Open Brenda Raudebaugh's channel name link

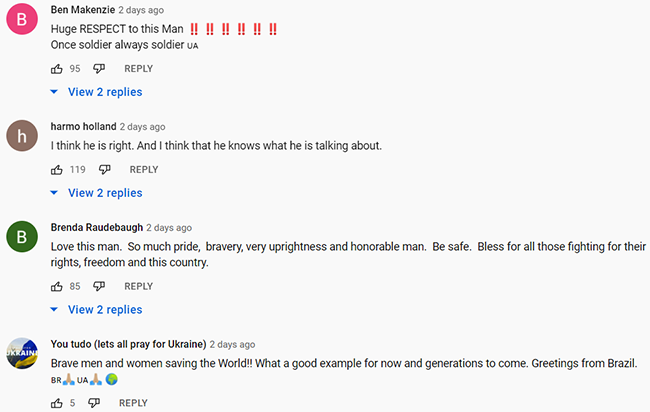[x=97, y=228]
